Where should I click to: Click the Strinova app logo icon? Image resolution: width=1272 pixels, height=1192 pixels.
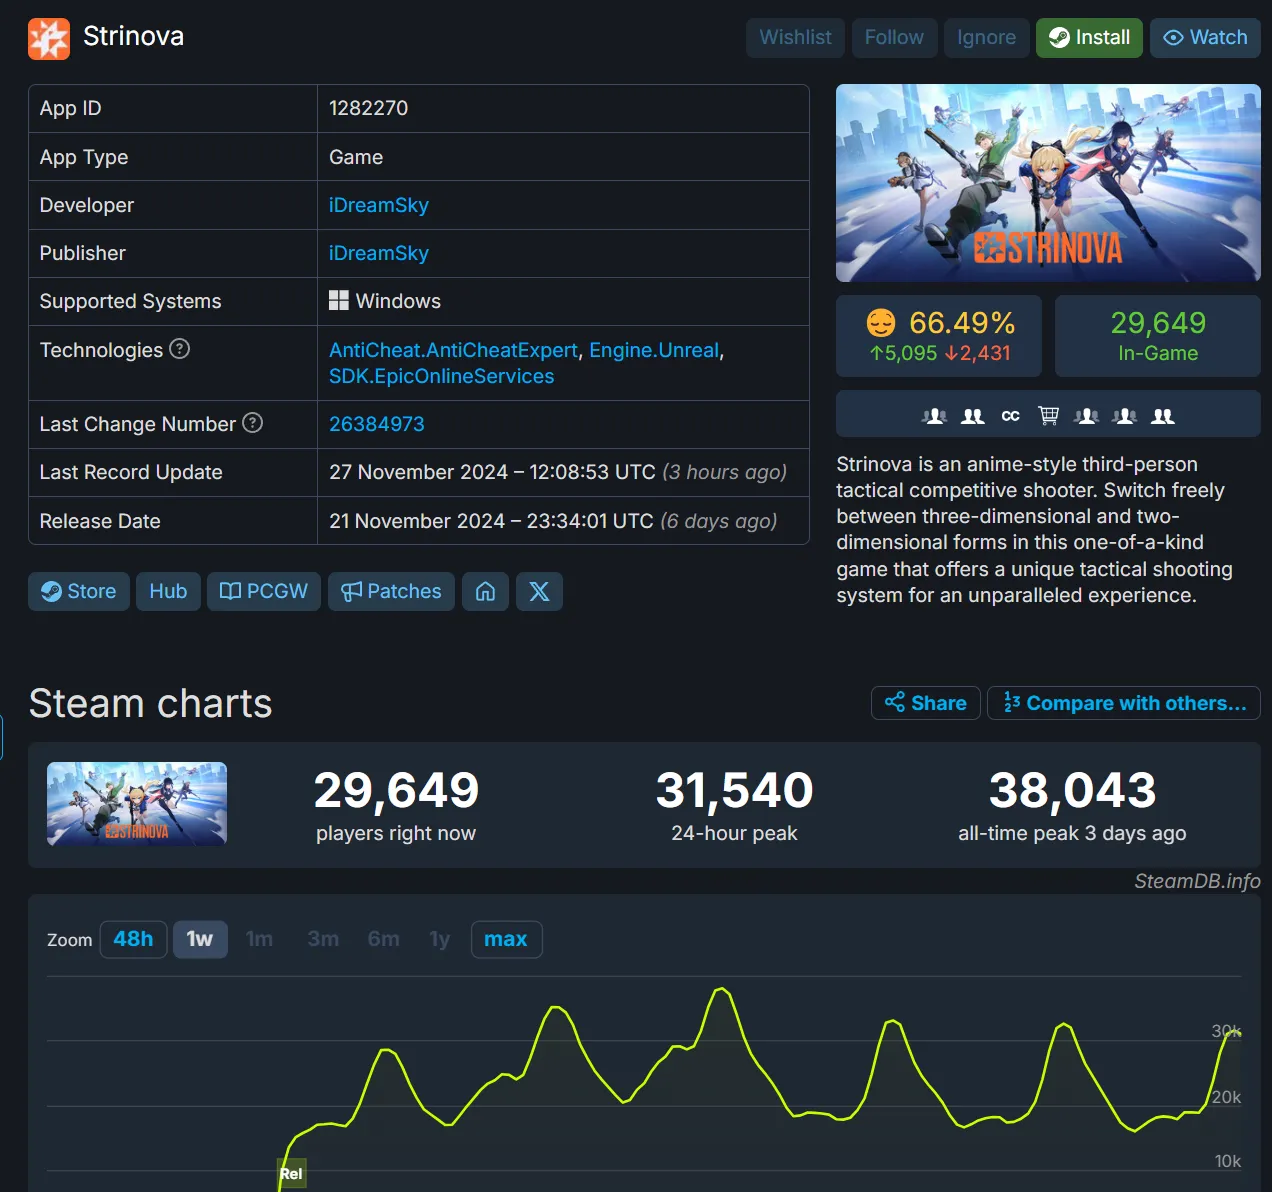tap(49, 38)
